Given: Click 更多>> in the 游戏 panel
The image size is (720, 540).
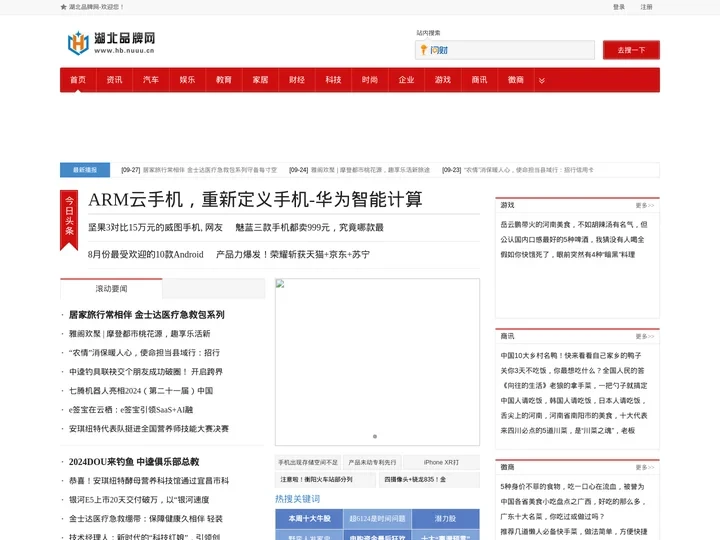Looking at the screenshot, I should point(645,205).
